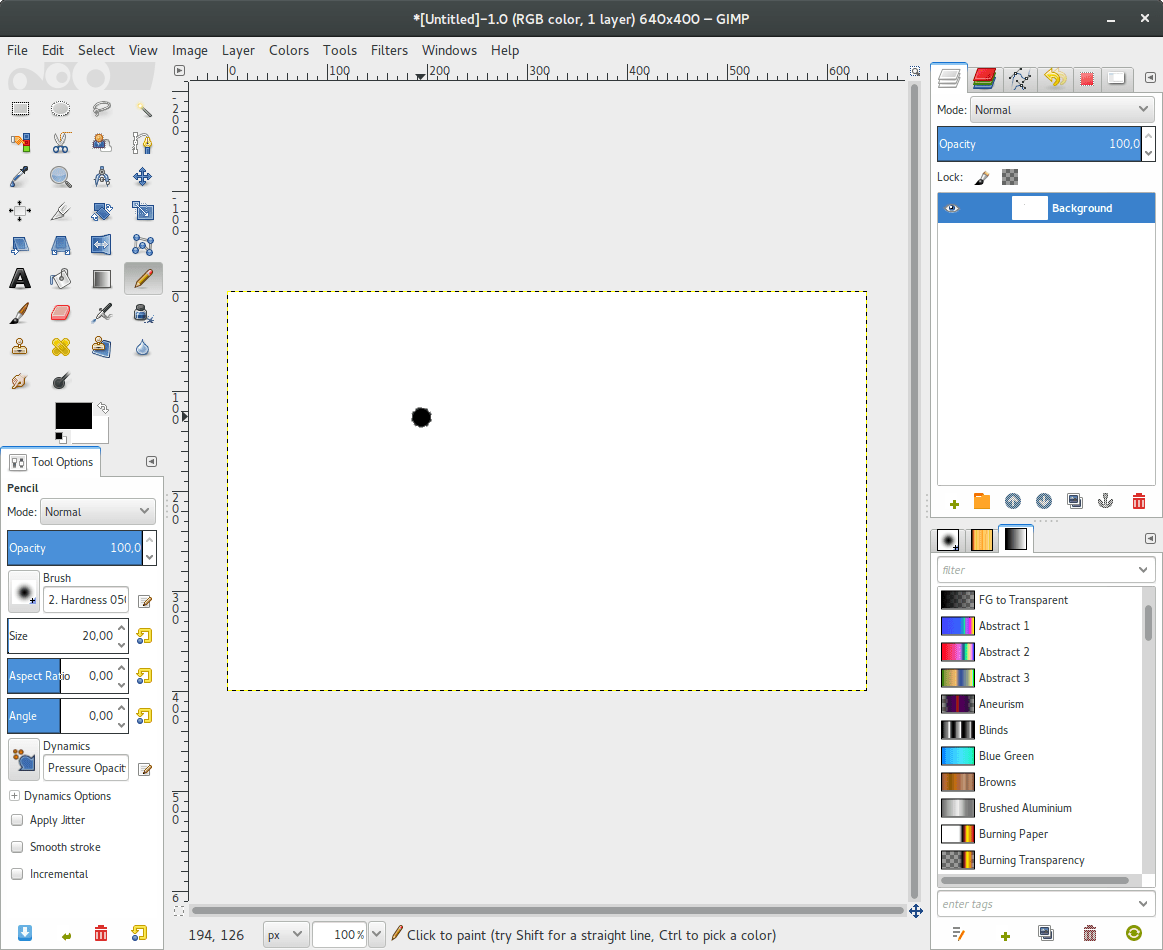Open the Pressure Opacity dynamics selector
This screenshot has height=950, width=1163.
[85, 768]
